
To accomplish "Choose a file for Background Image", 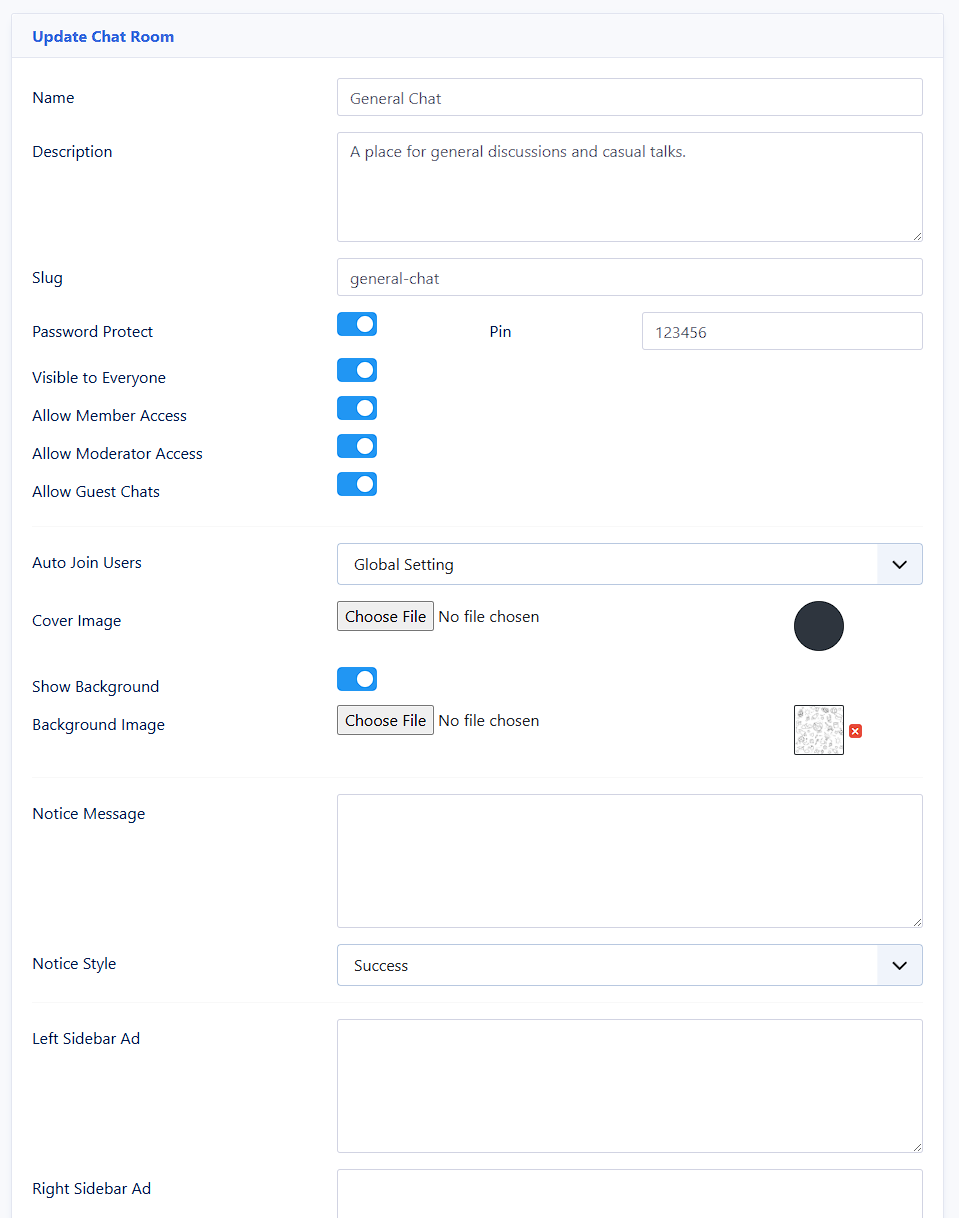I will click(x=385, y=720).
